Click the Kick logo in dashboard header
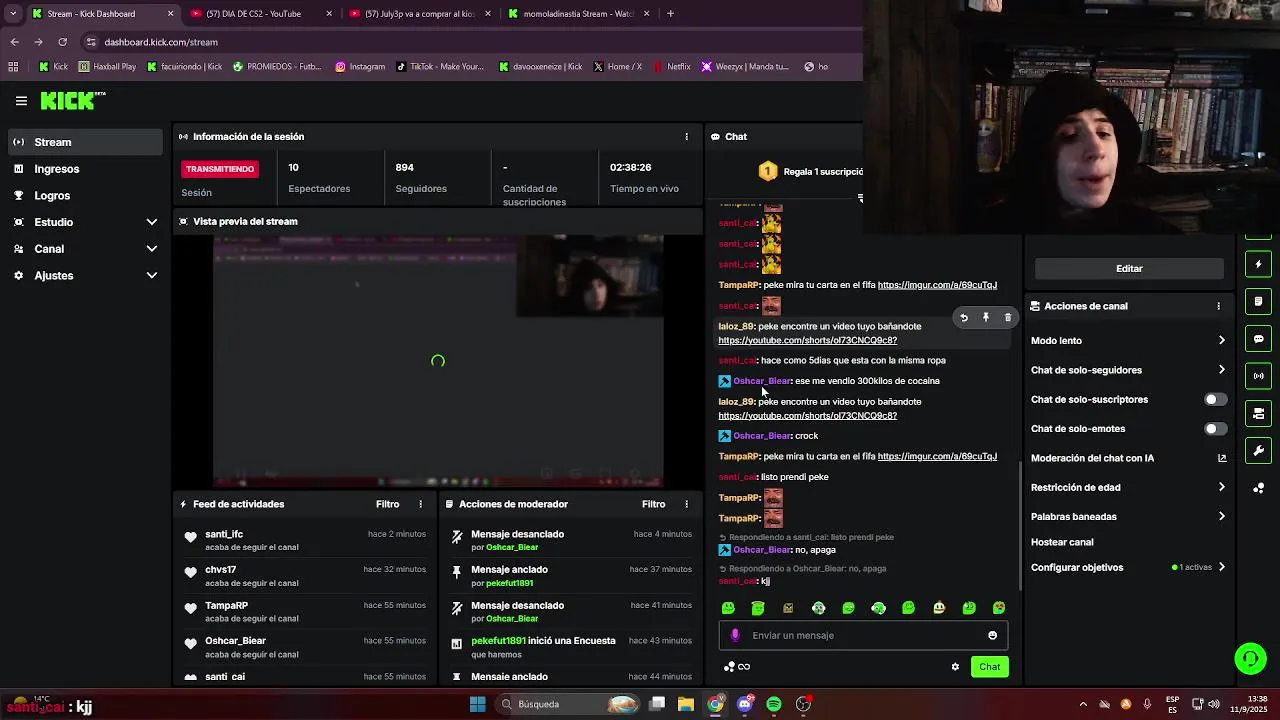Image resolution: width=1280 pixels, height=720 pixels. (x=72, y=100)
